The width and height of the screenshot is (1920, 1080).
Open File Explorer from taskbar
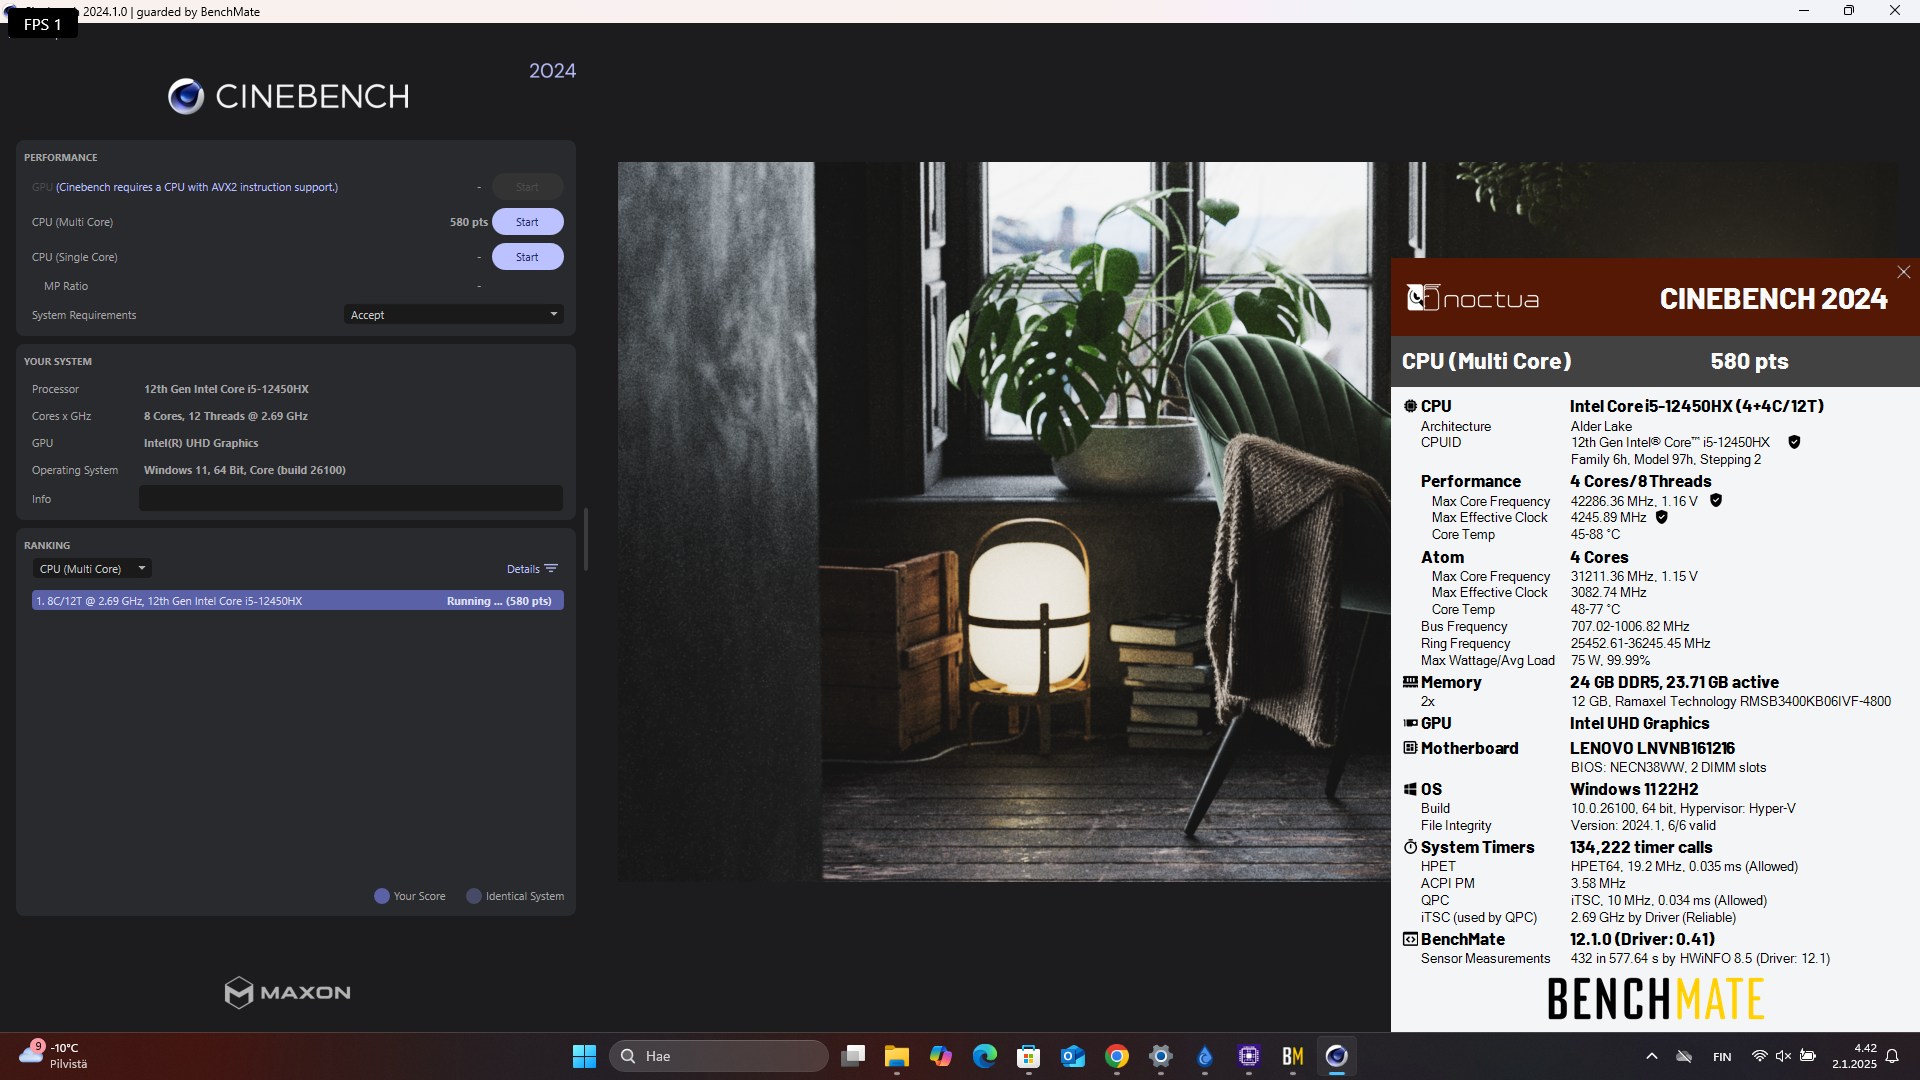click(896, 1056)
